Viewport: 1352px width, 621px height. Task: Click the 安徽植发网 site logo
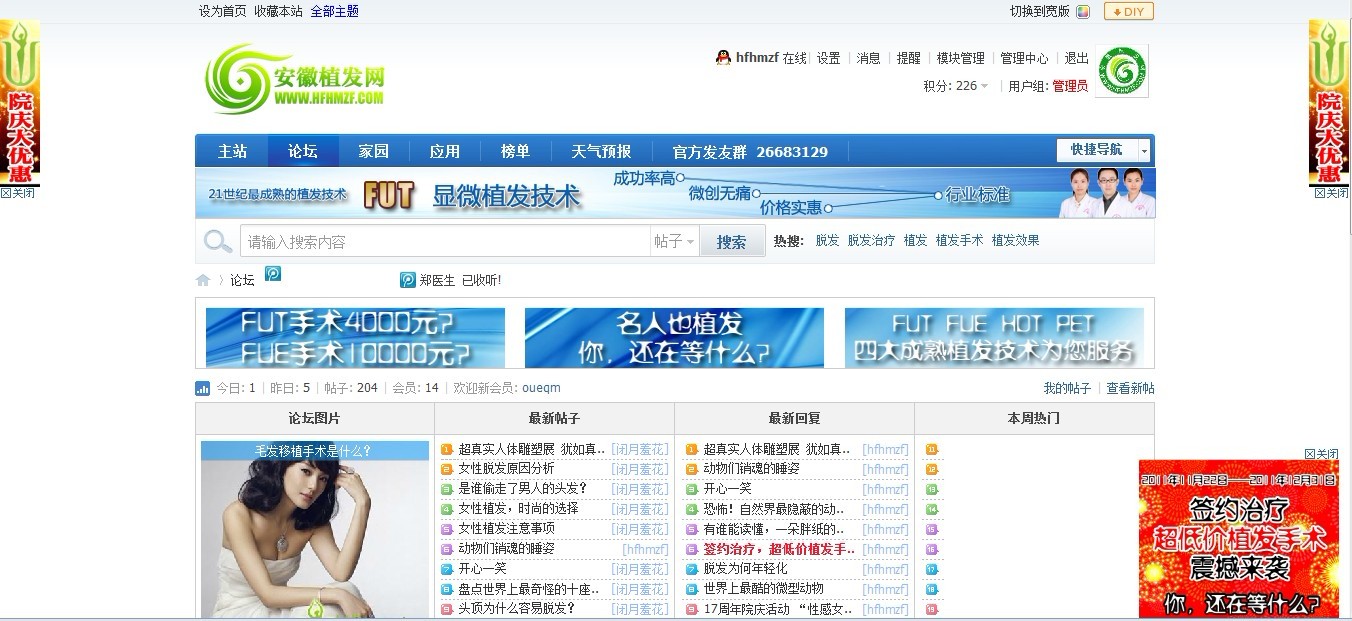(x=295, y=78)
